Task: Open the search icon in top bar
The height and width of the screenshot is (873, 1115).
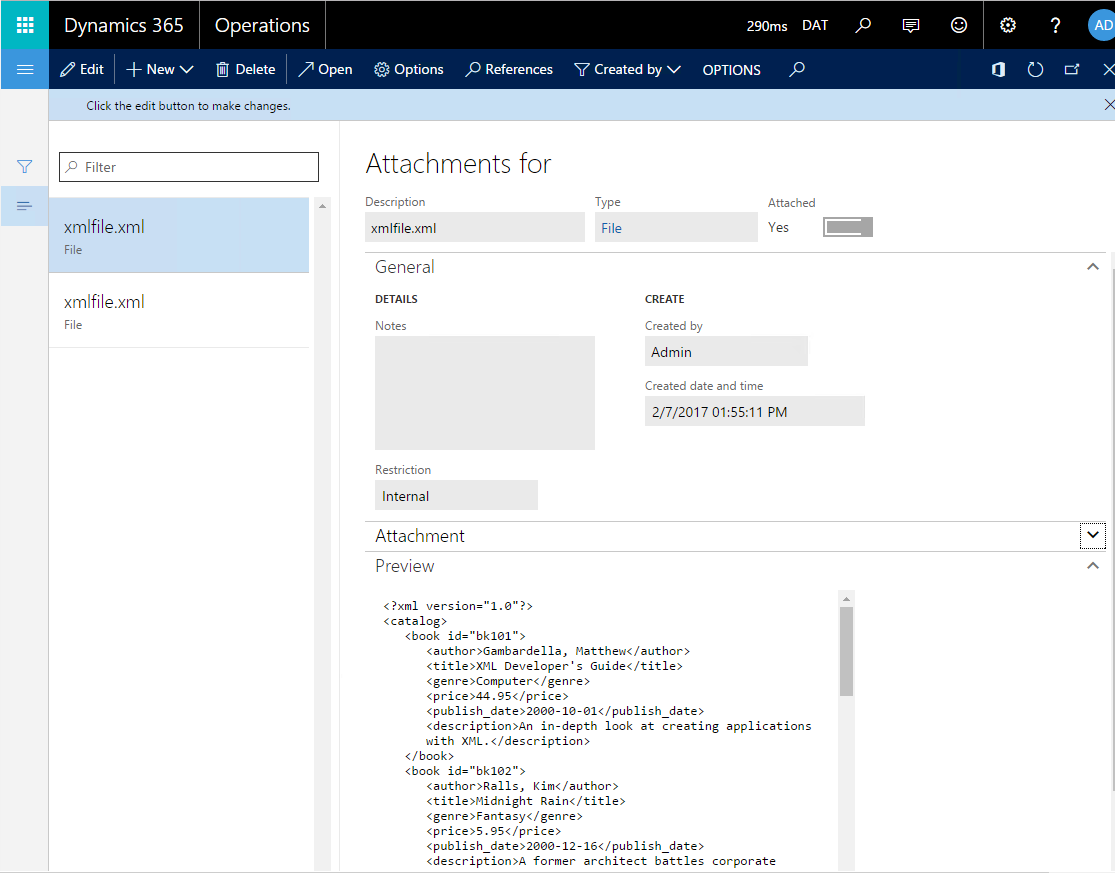Action: (863, 25)
